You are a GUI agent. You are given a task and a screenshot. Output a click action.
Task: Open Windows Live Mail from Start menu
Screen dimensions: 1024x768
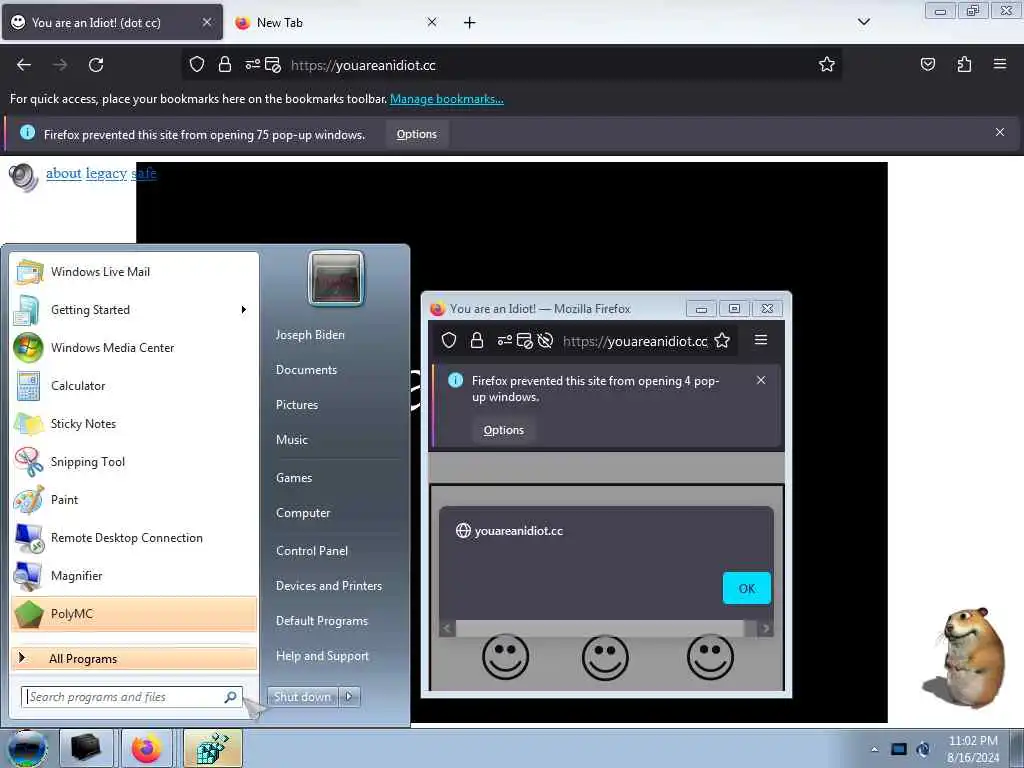pyautogui.click(x=135, y=272)
